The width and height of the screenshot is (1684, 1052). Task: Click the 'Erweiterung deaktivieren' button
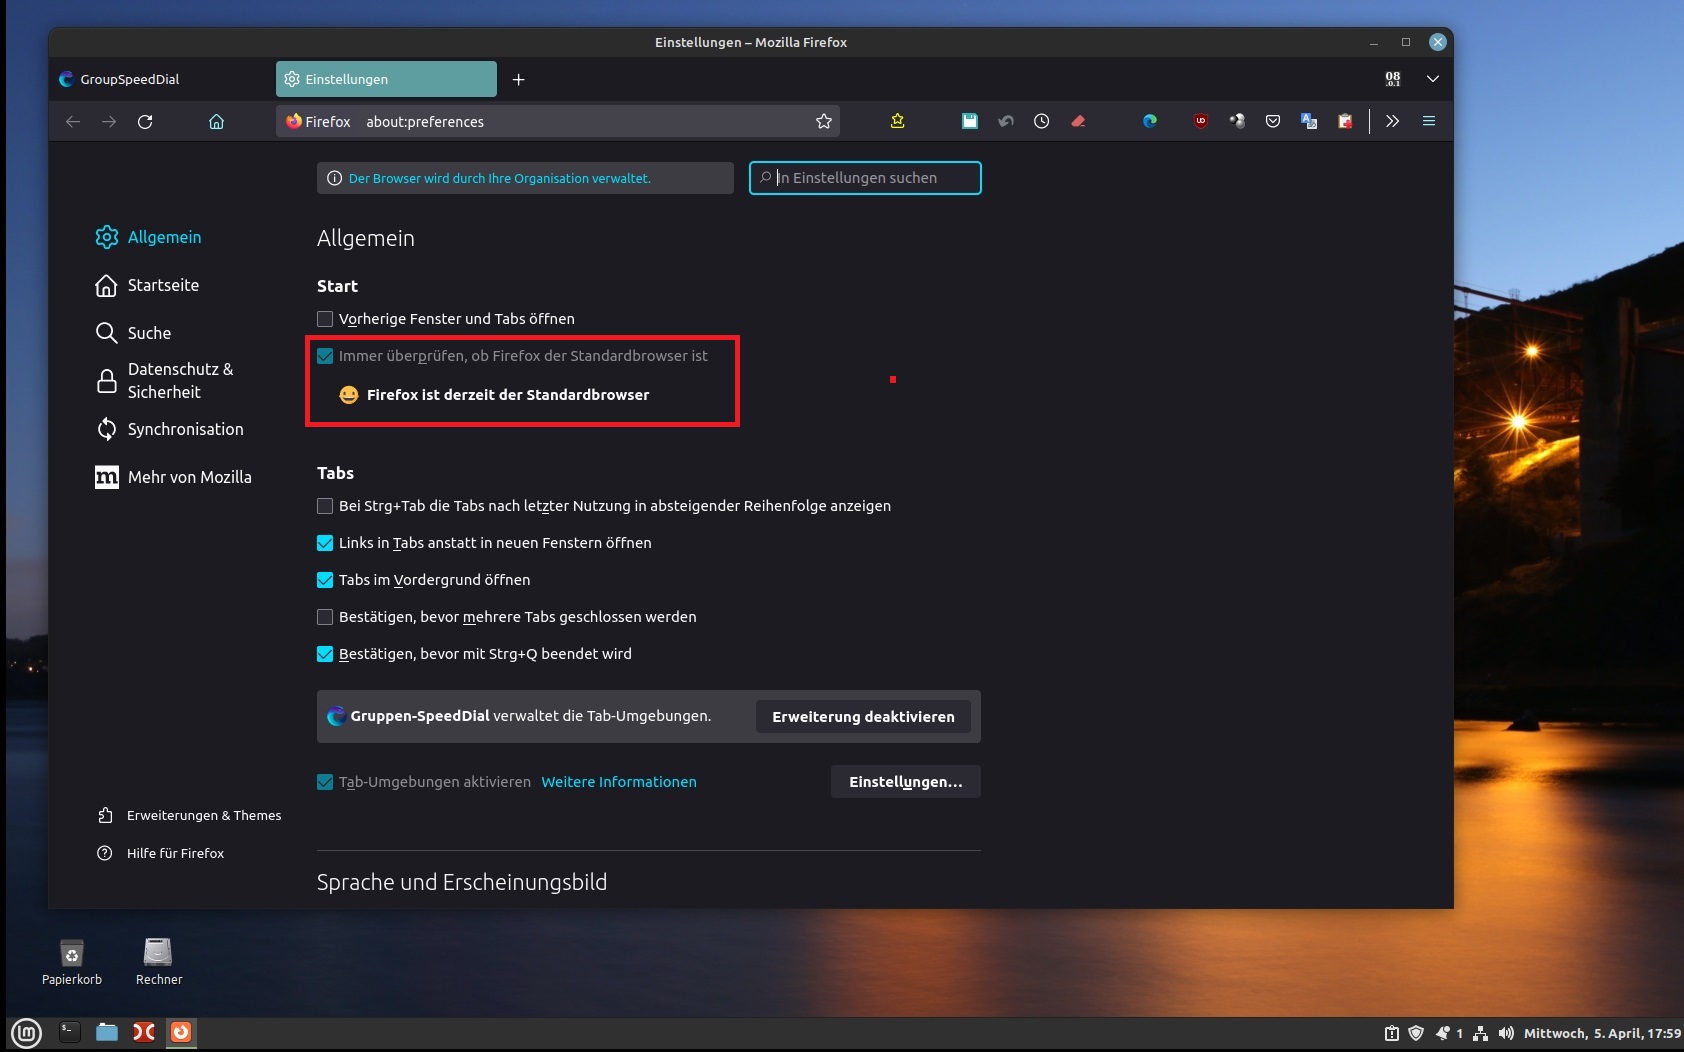(863, 717)
